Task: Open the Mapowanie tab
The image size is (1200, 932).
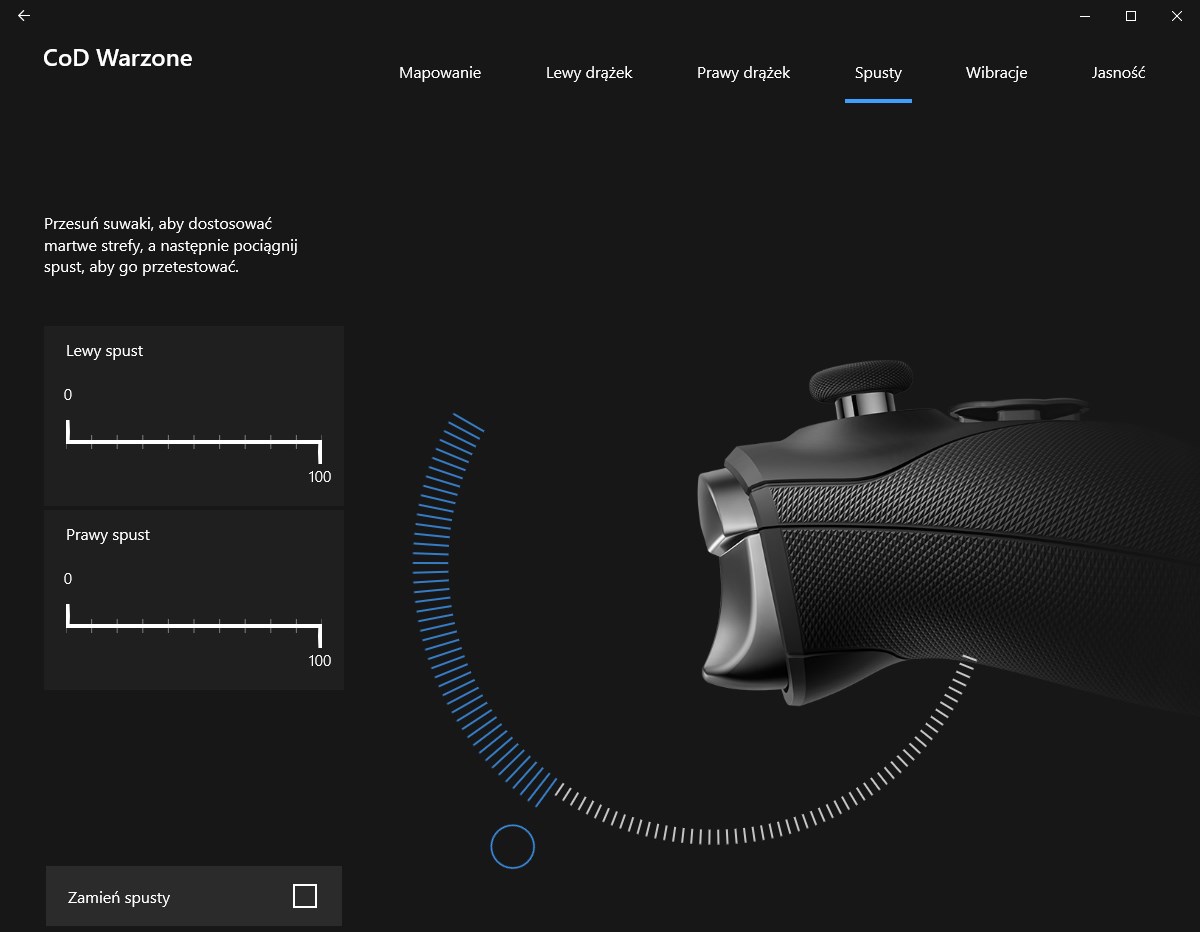Action: tap(440, 73)
